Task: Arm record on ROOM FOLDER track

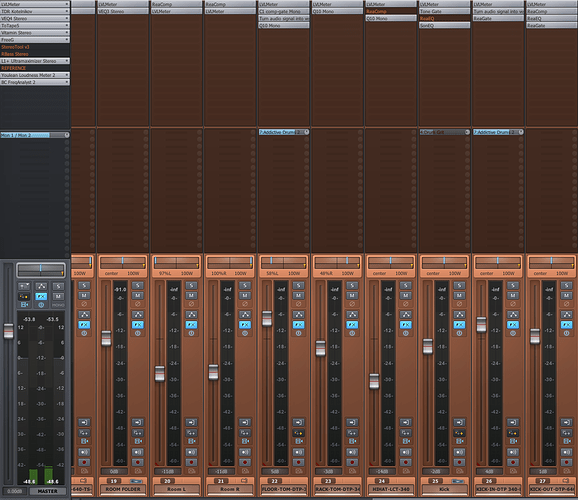Action: (137, 462)
